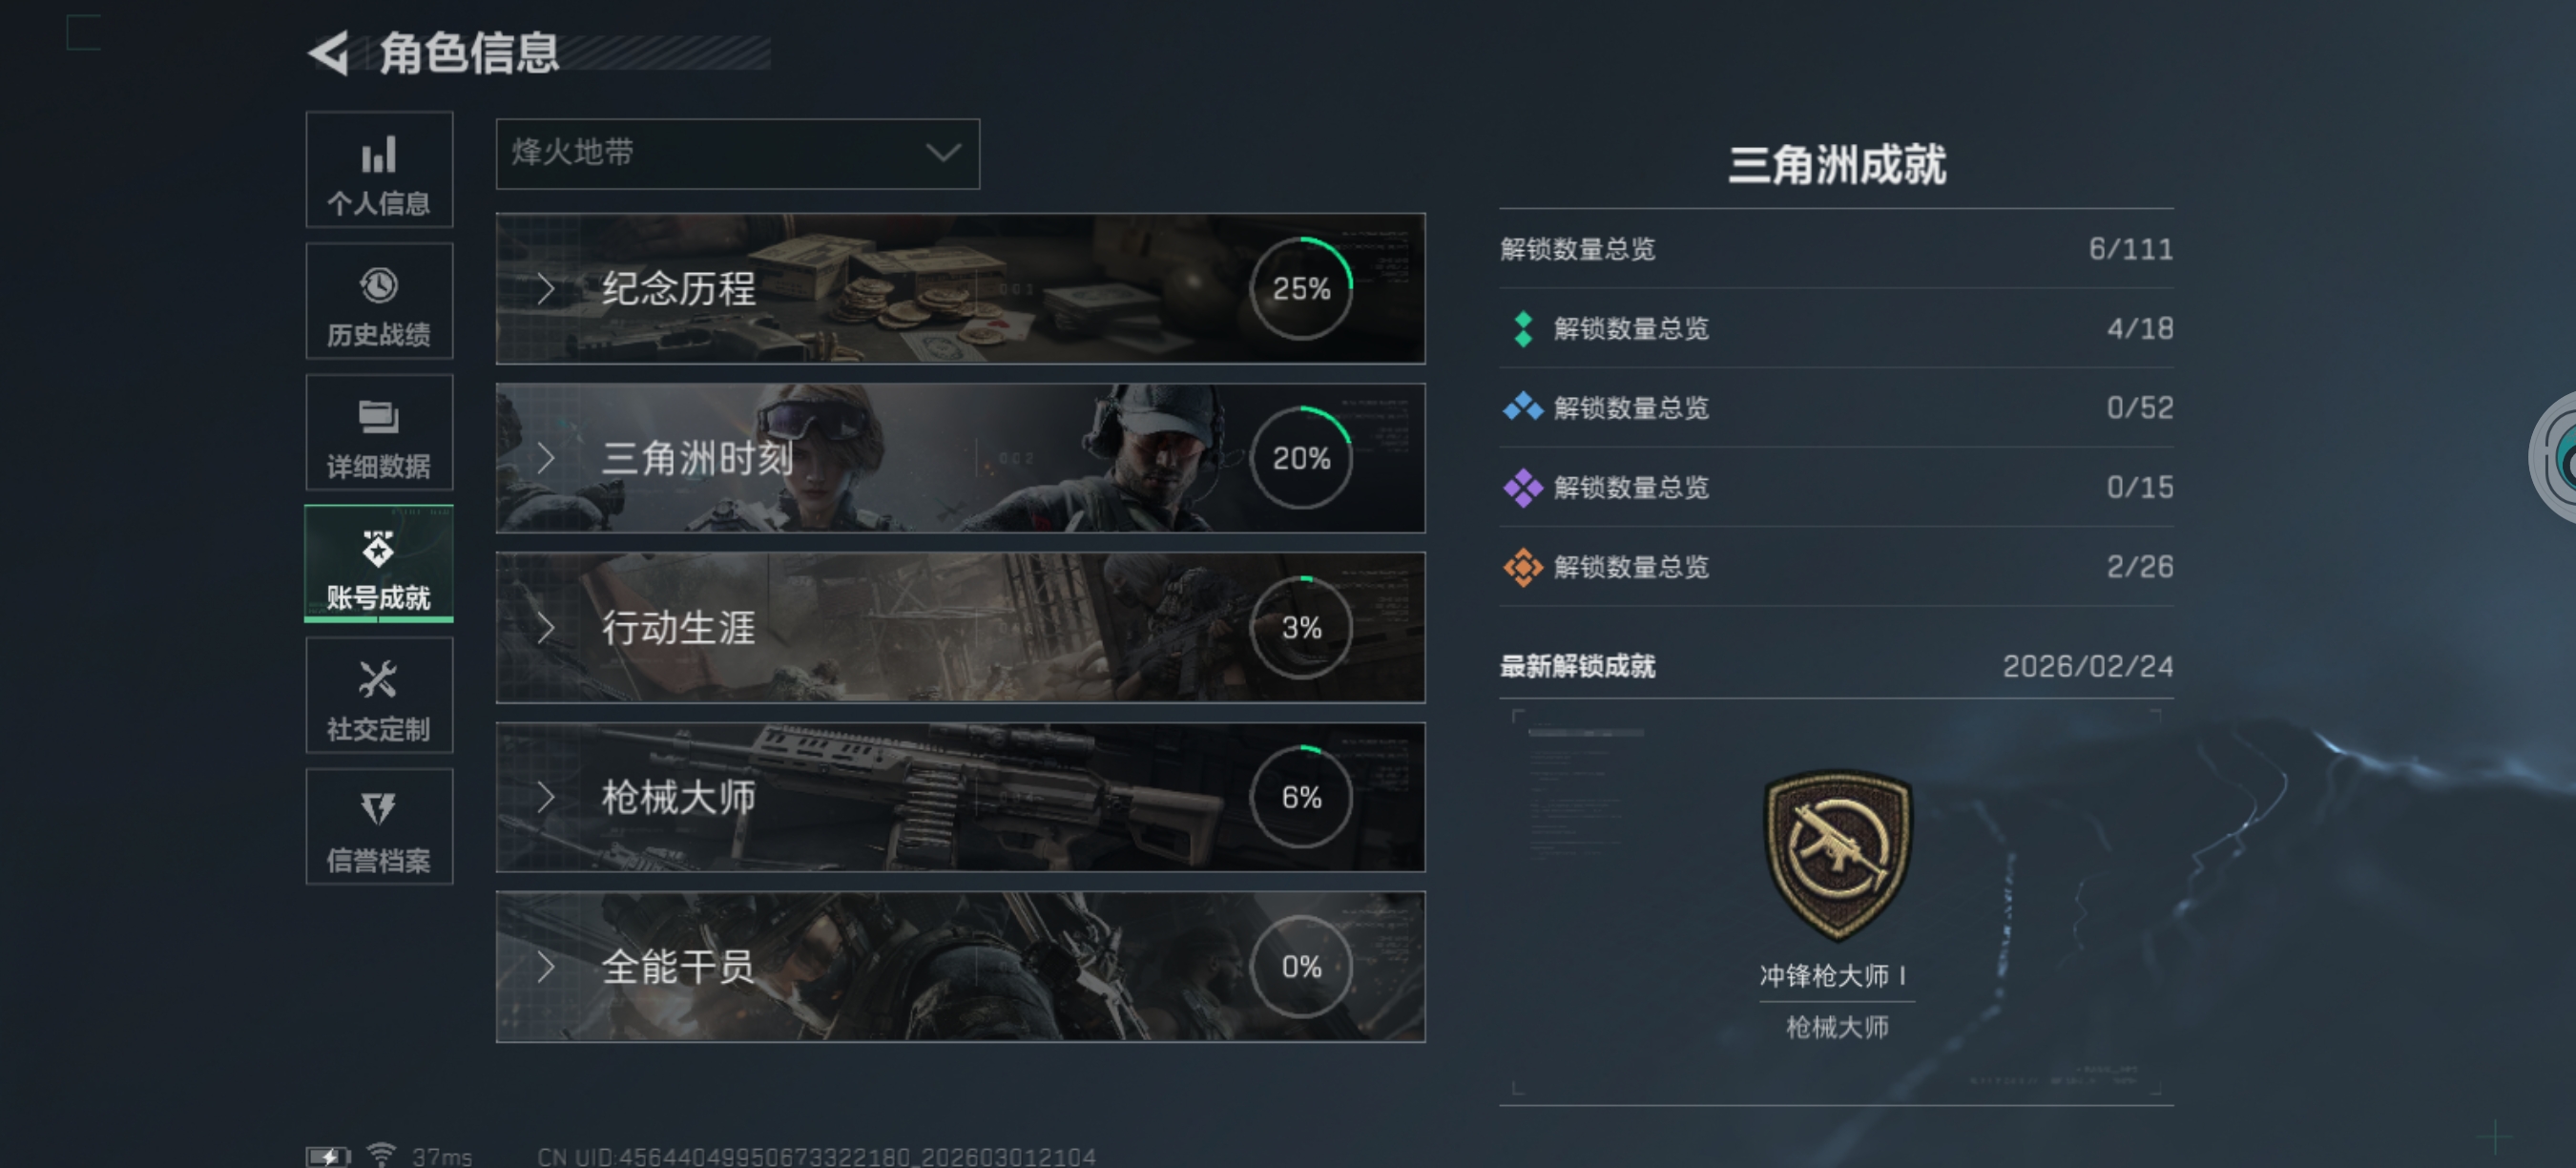Expand the 行动生涯 category chevron
The height and width of the screenshot is (1168, 2576).
[545, 628]
